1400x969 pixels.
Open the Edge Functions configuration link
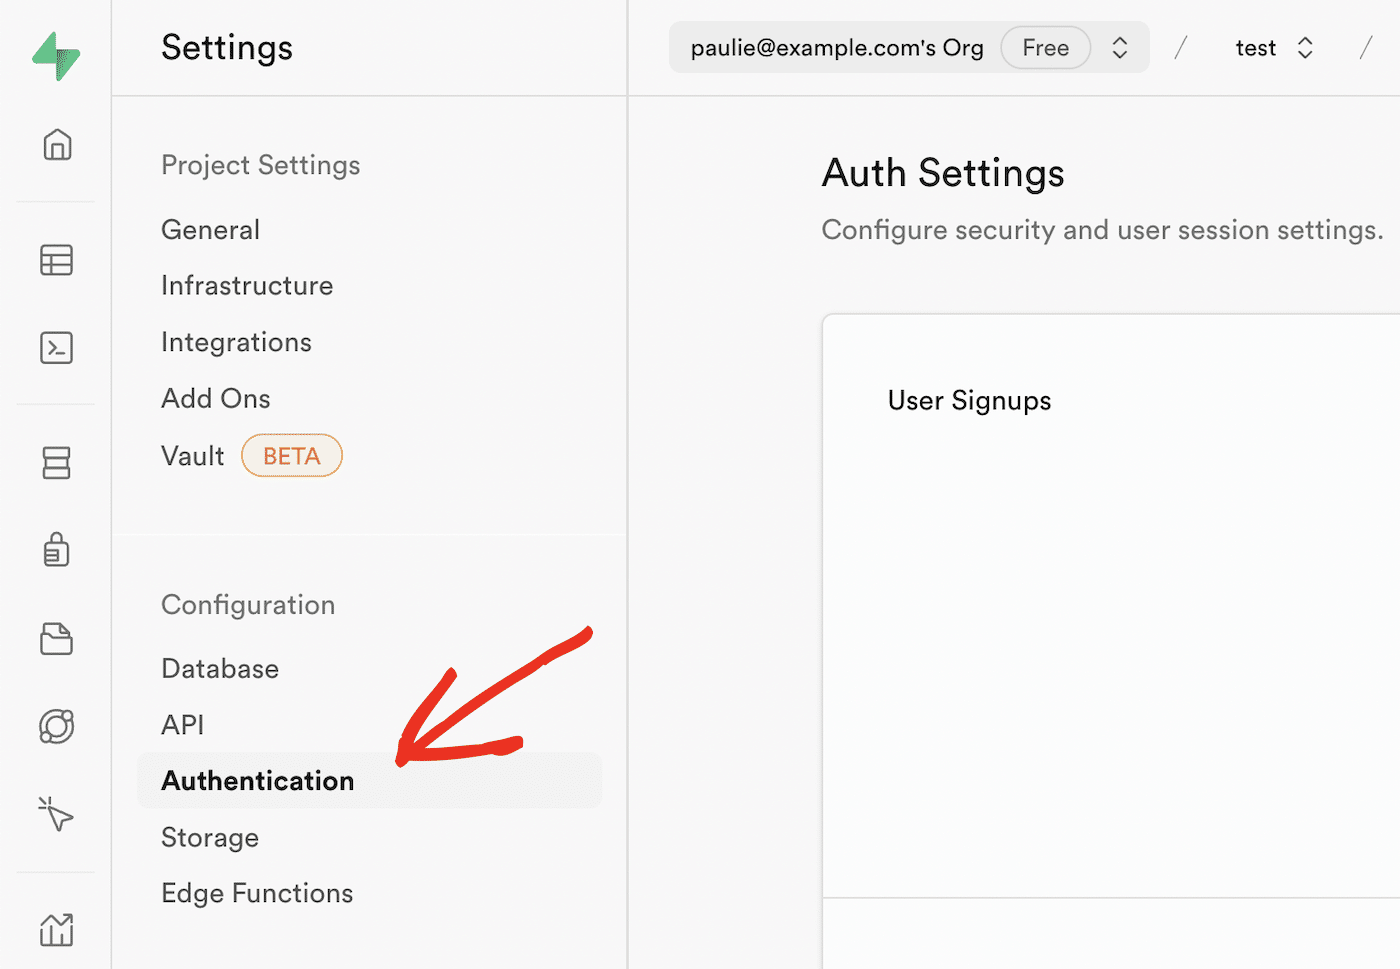[x=257, y=893]
